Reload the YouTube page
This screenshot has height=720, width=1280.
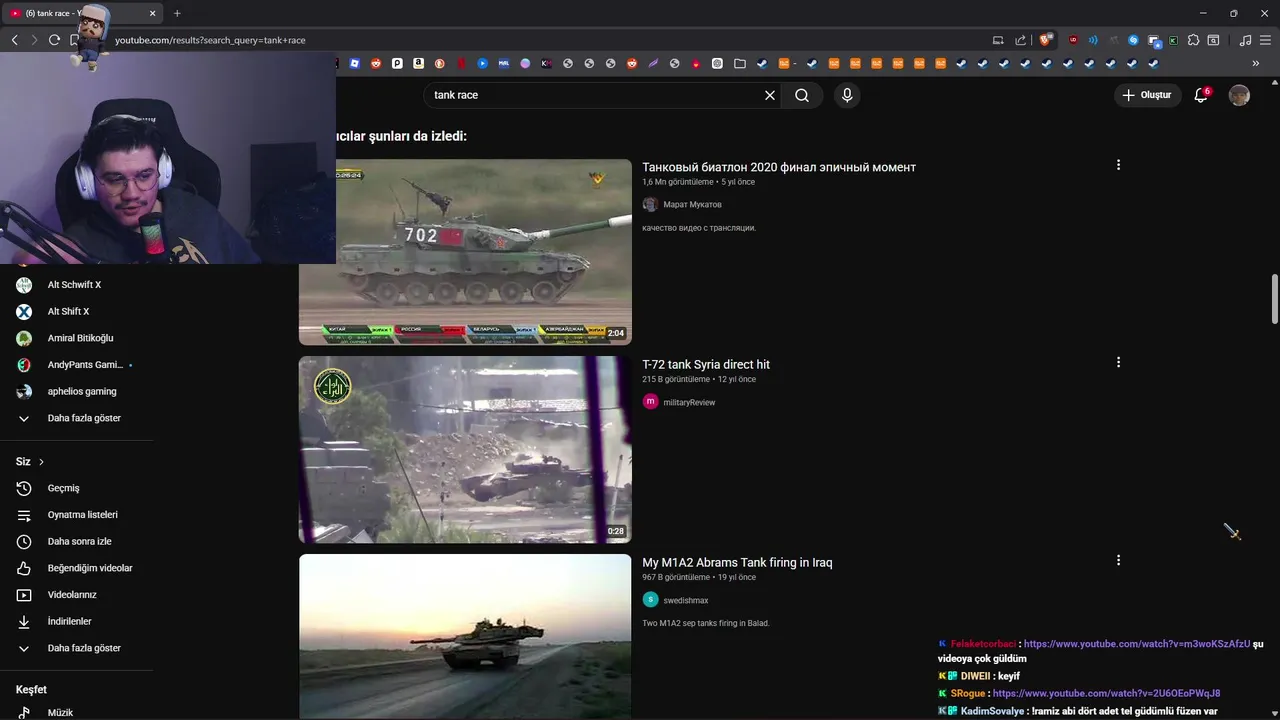pyautogui.click(x=54, y=40)
